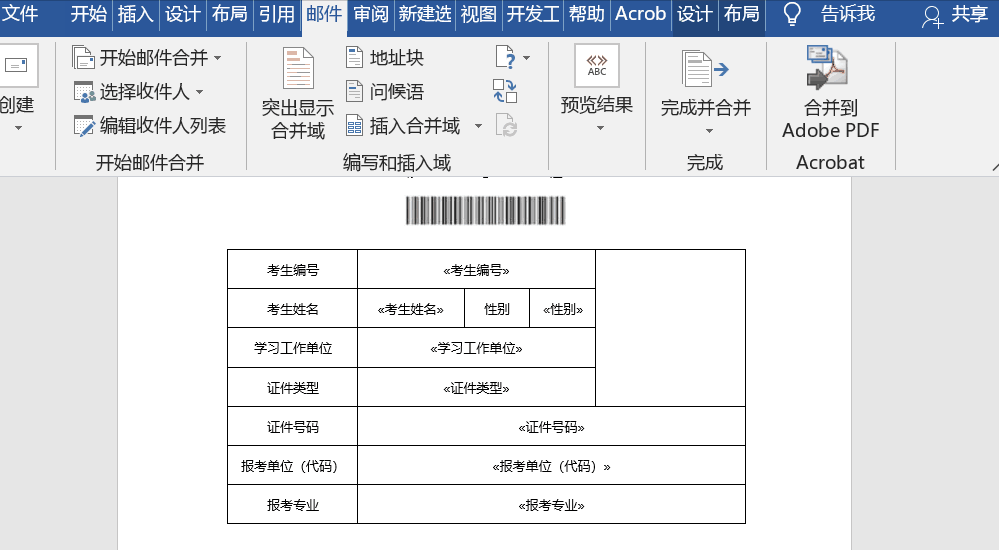
Task: Open the 新建选 ribbon tab
Action: tap(425, 13)
